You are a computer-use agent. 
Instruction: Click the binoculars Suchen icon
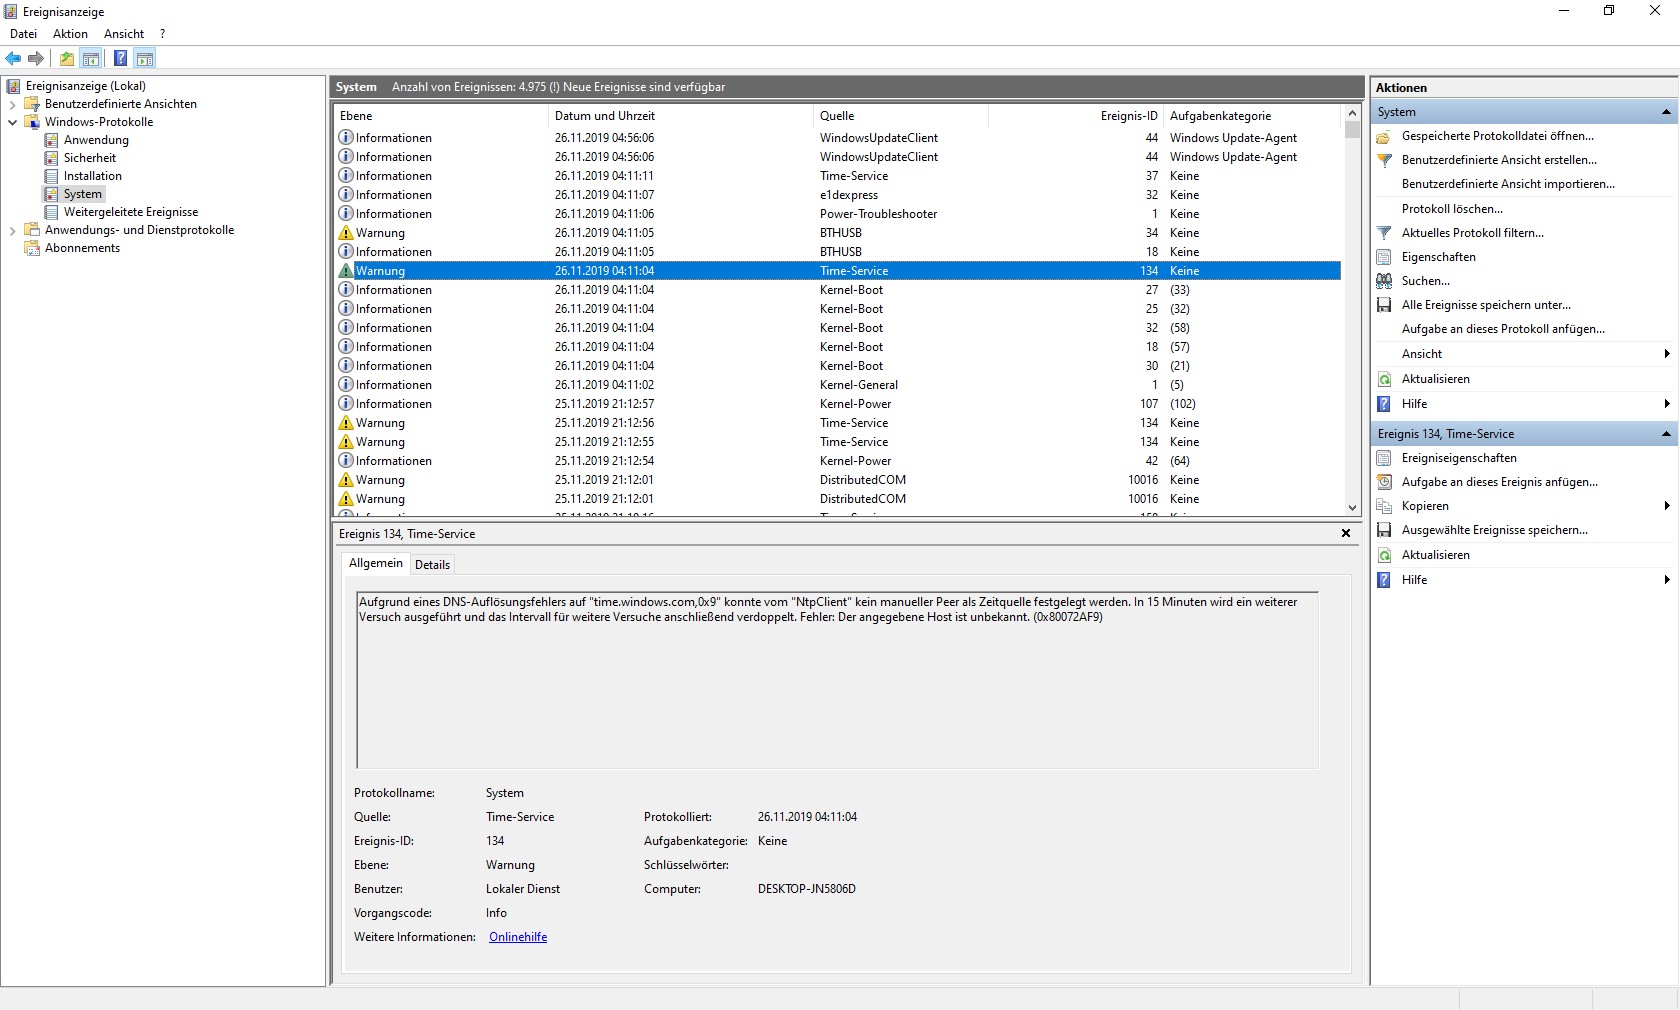coord(1384,281)
